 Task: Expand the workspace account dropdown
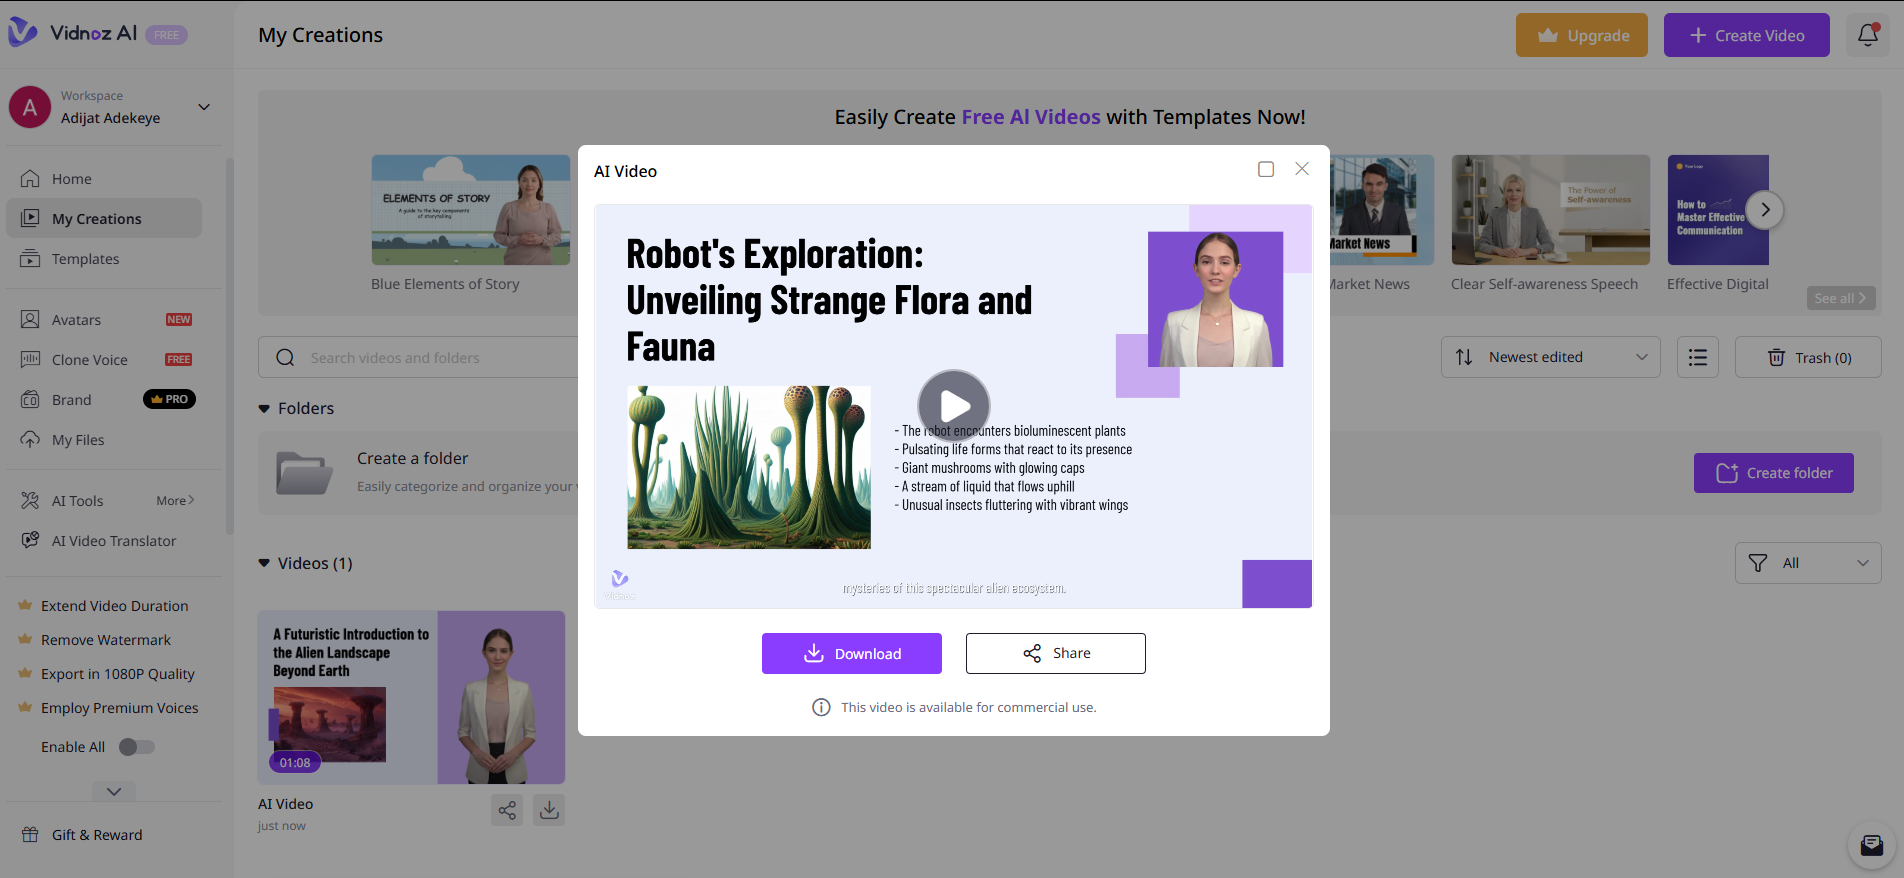click(204, 107)
